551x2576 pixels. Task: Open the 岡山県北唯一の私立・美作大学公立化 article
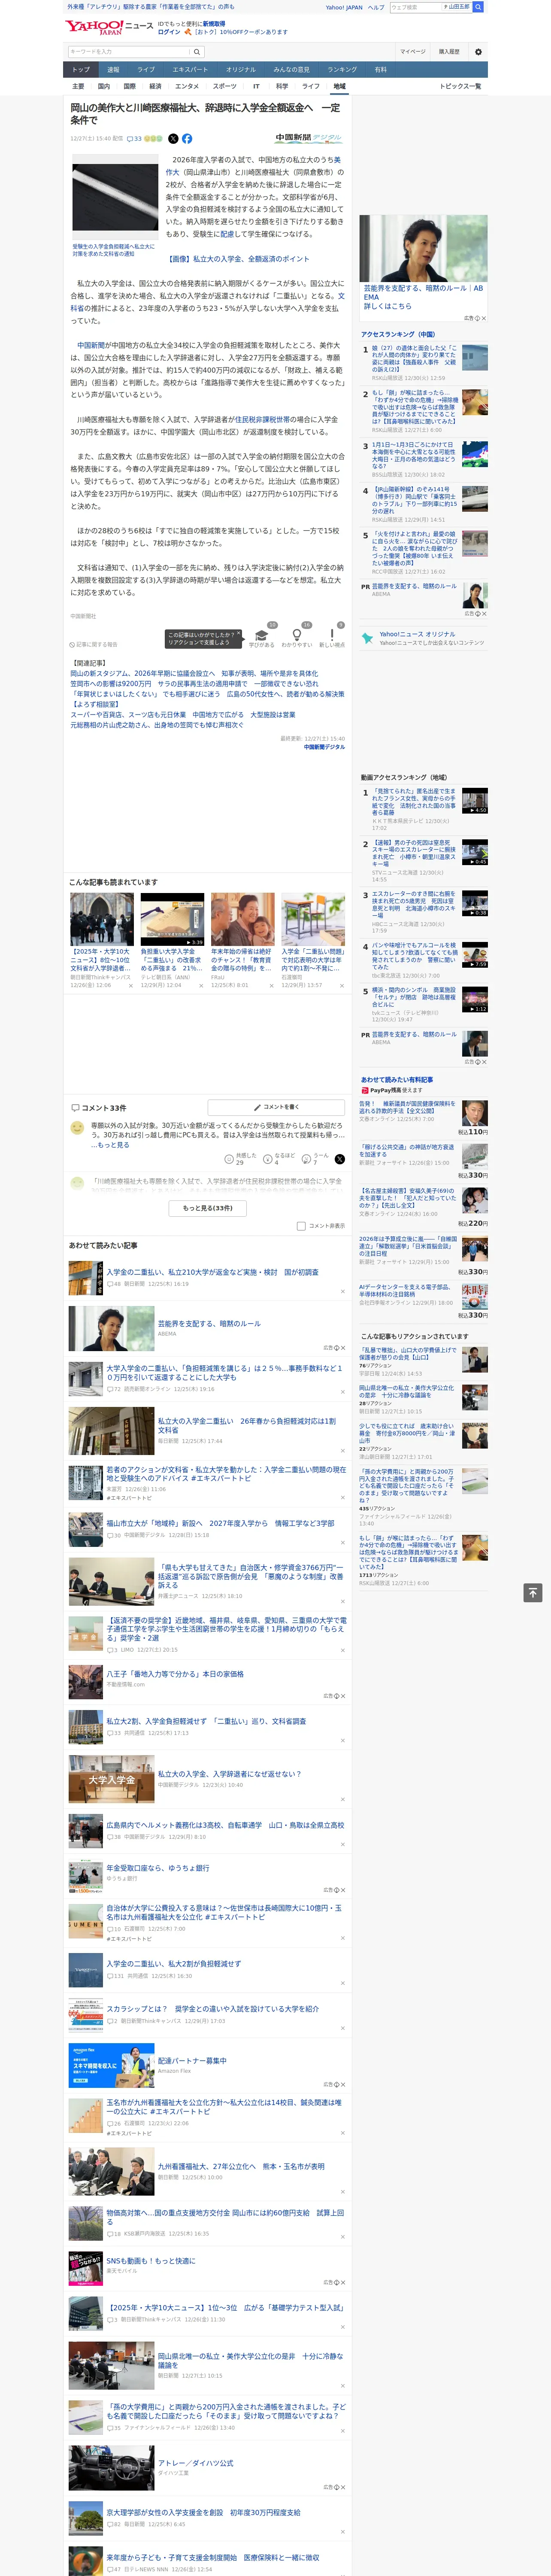(x=250, y=2360)
